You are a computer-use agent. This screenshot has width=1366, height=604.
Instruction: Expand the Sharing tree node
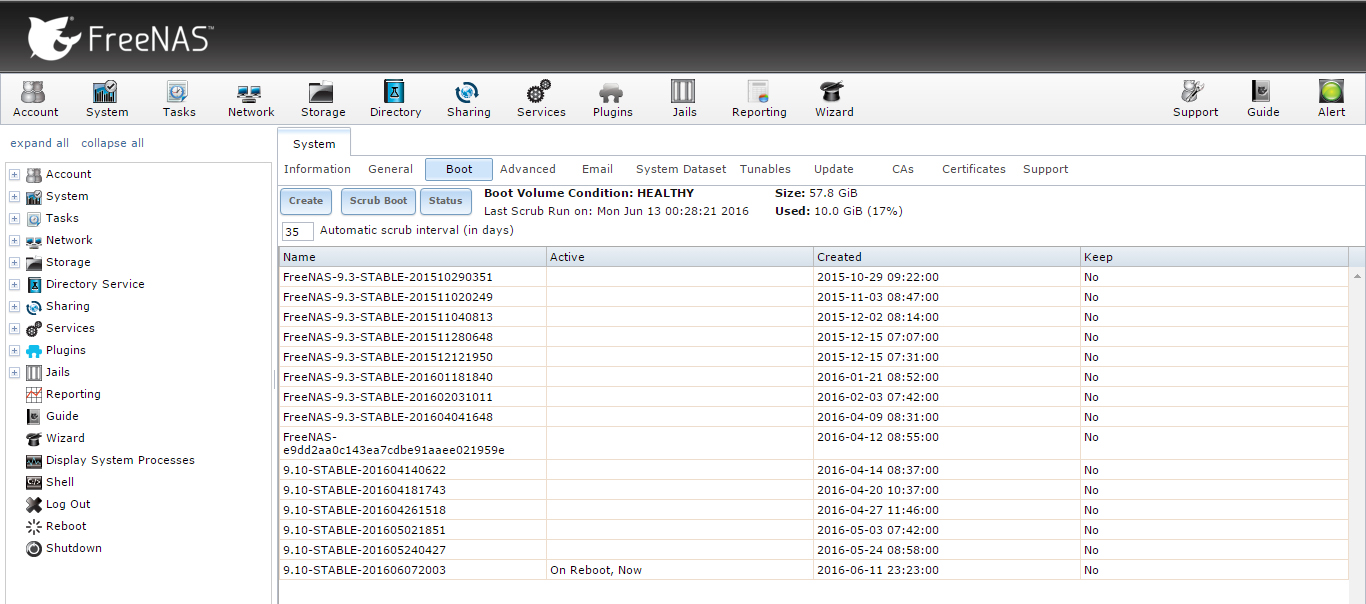[x=15, y=306]
